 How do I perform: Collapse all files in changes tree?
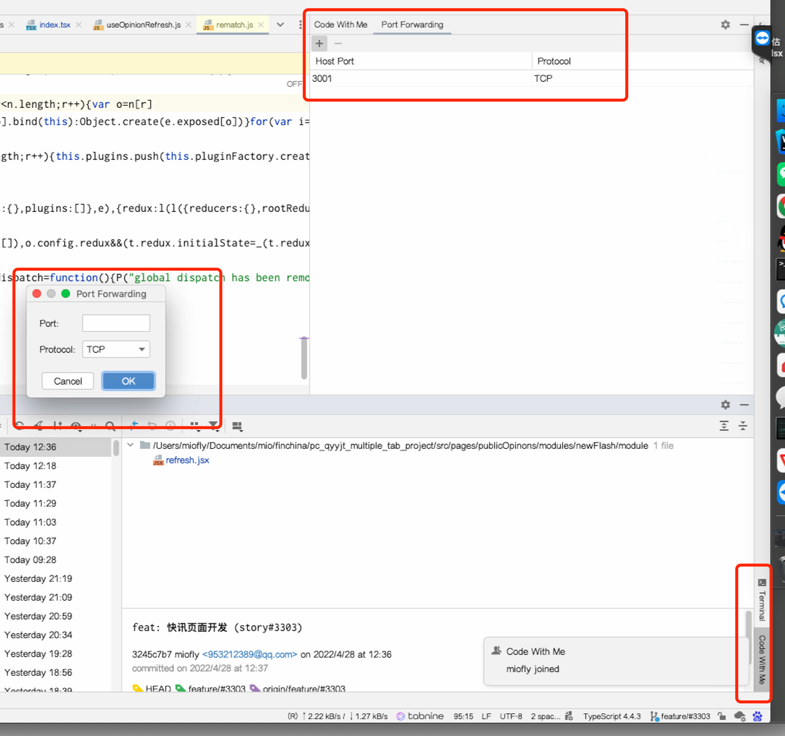[743, 426]
